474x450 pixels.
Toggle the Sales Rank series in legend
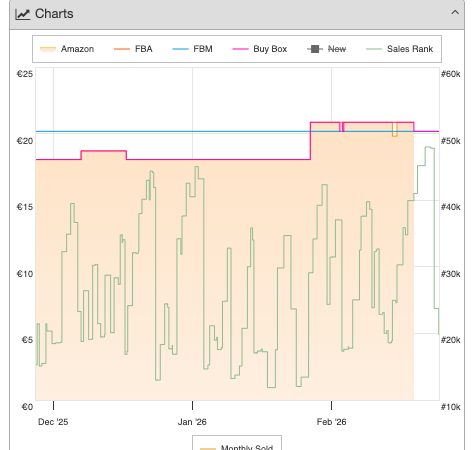399,49
